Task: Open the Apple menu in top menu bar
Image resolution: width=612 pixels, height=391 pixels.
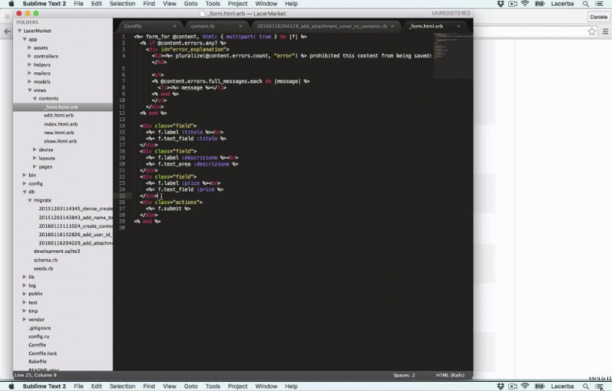Action: coord(11,4)
